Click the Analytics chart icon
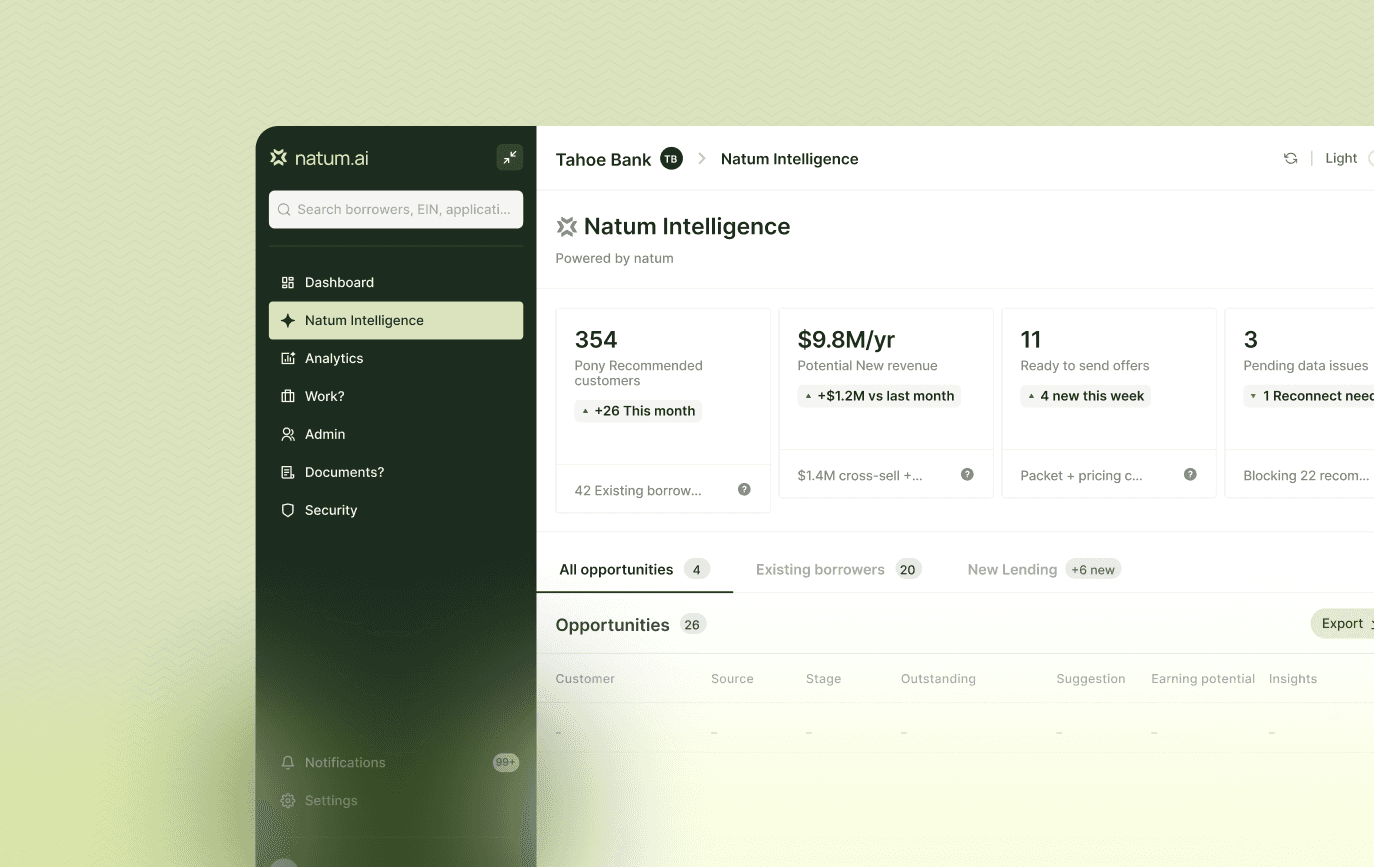Viewport: 1374px width, 867px height. click(288, 359)
